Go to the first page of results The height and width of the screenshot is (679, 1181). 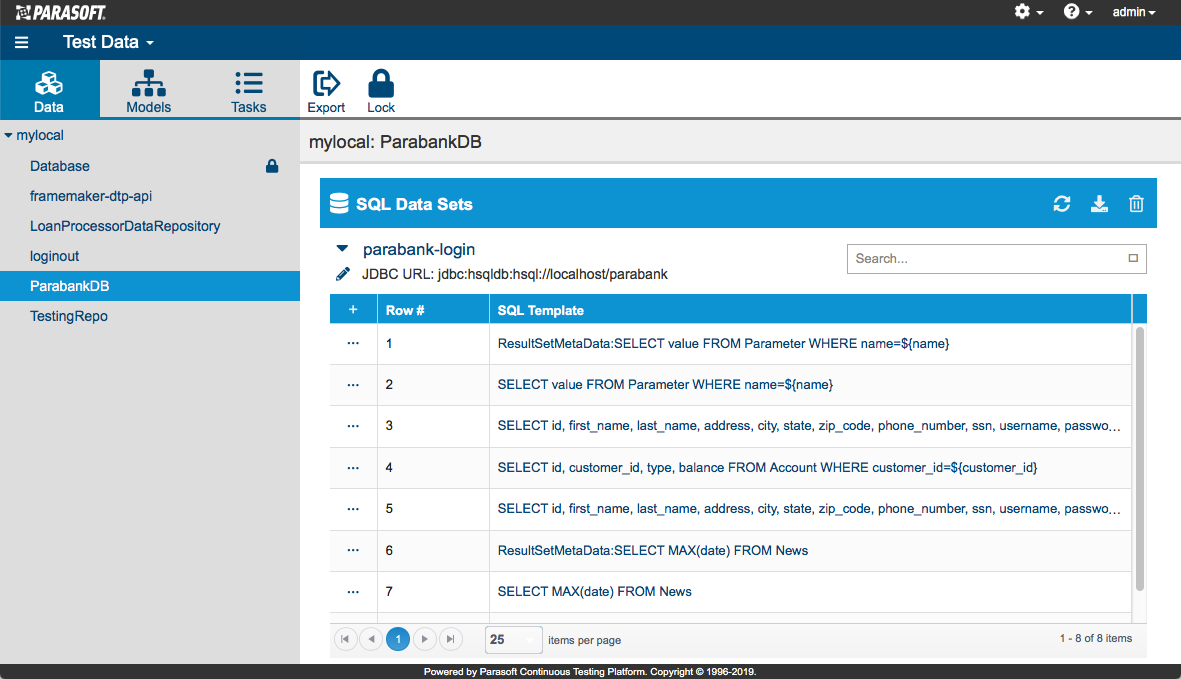point(345,639)
